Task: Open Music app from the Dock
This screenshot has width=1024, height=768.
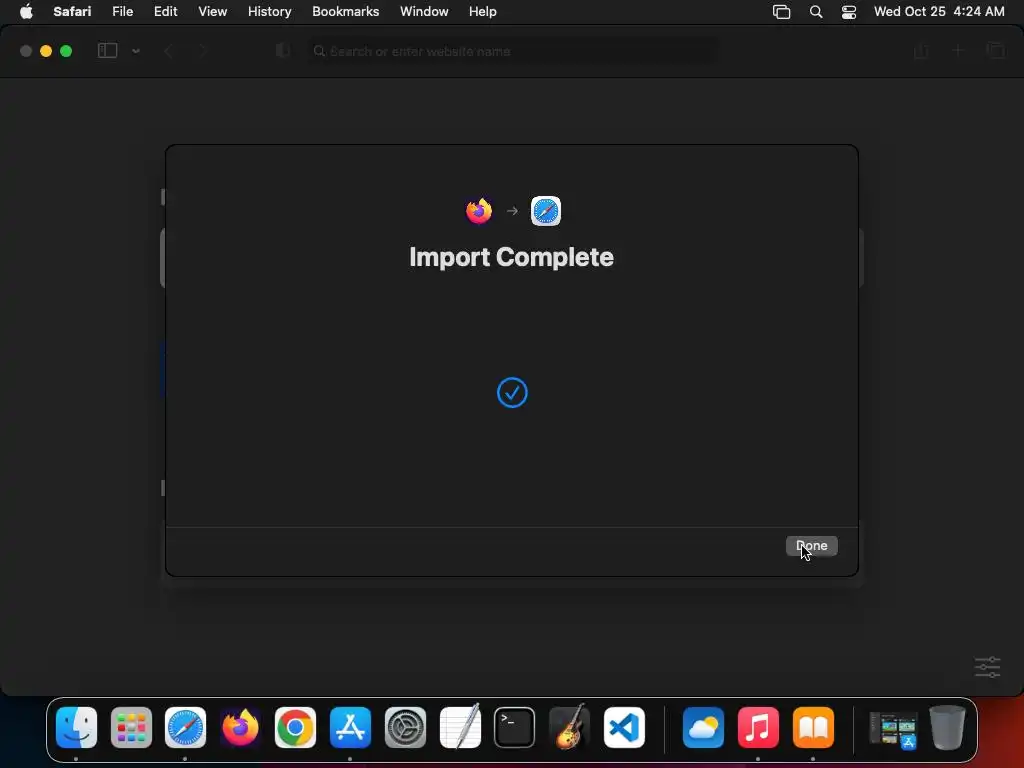Action: [758, 727]
